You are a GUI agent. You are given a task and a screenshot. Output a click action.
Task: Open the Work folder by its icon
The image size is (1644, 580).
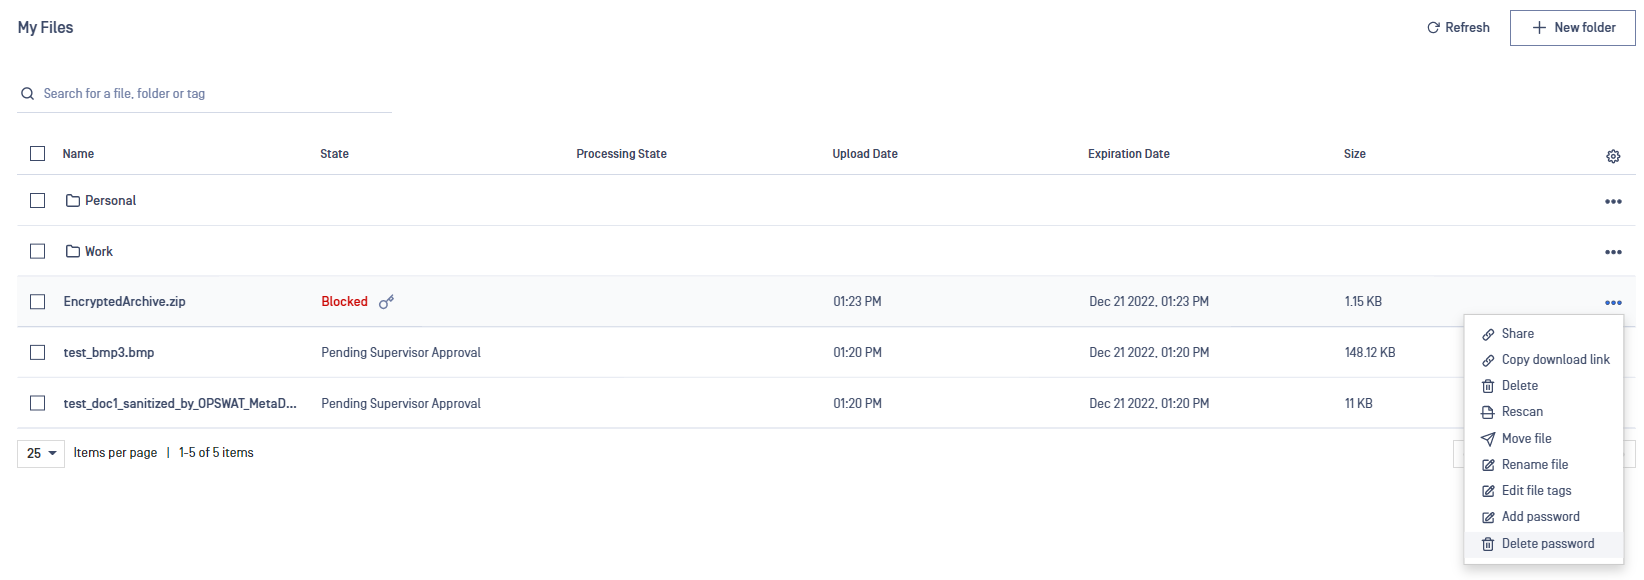(x=73, y=251)
